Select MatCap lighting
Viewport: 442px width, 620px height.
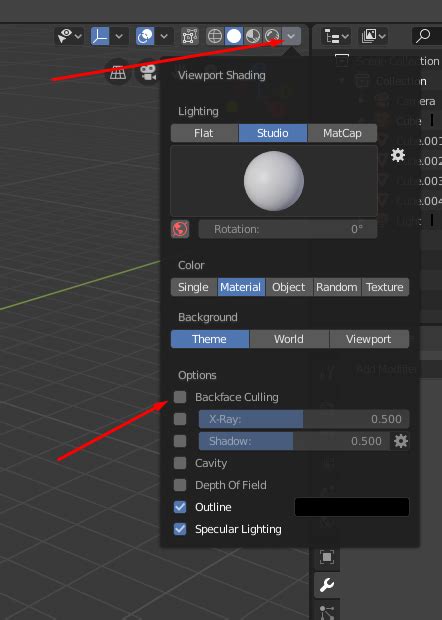(x=342, y=133)
